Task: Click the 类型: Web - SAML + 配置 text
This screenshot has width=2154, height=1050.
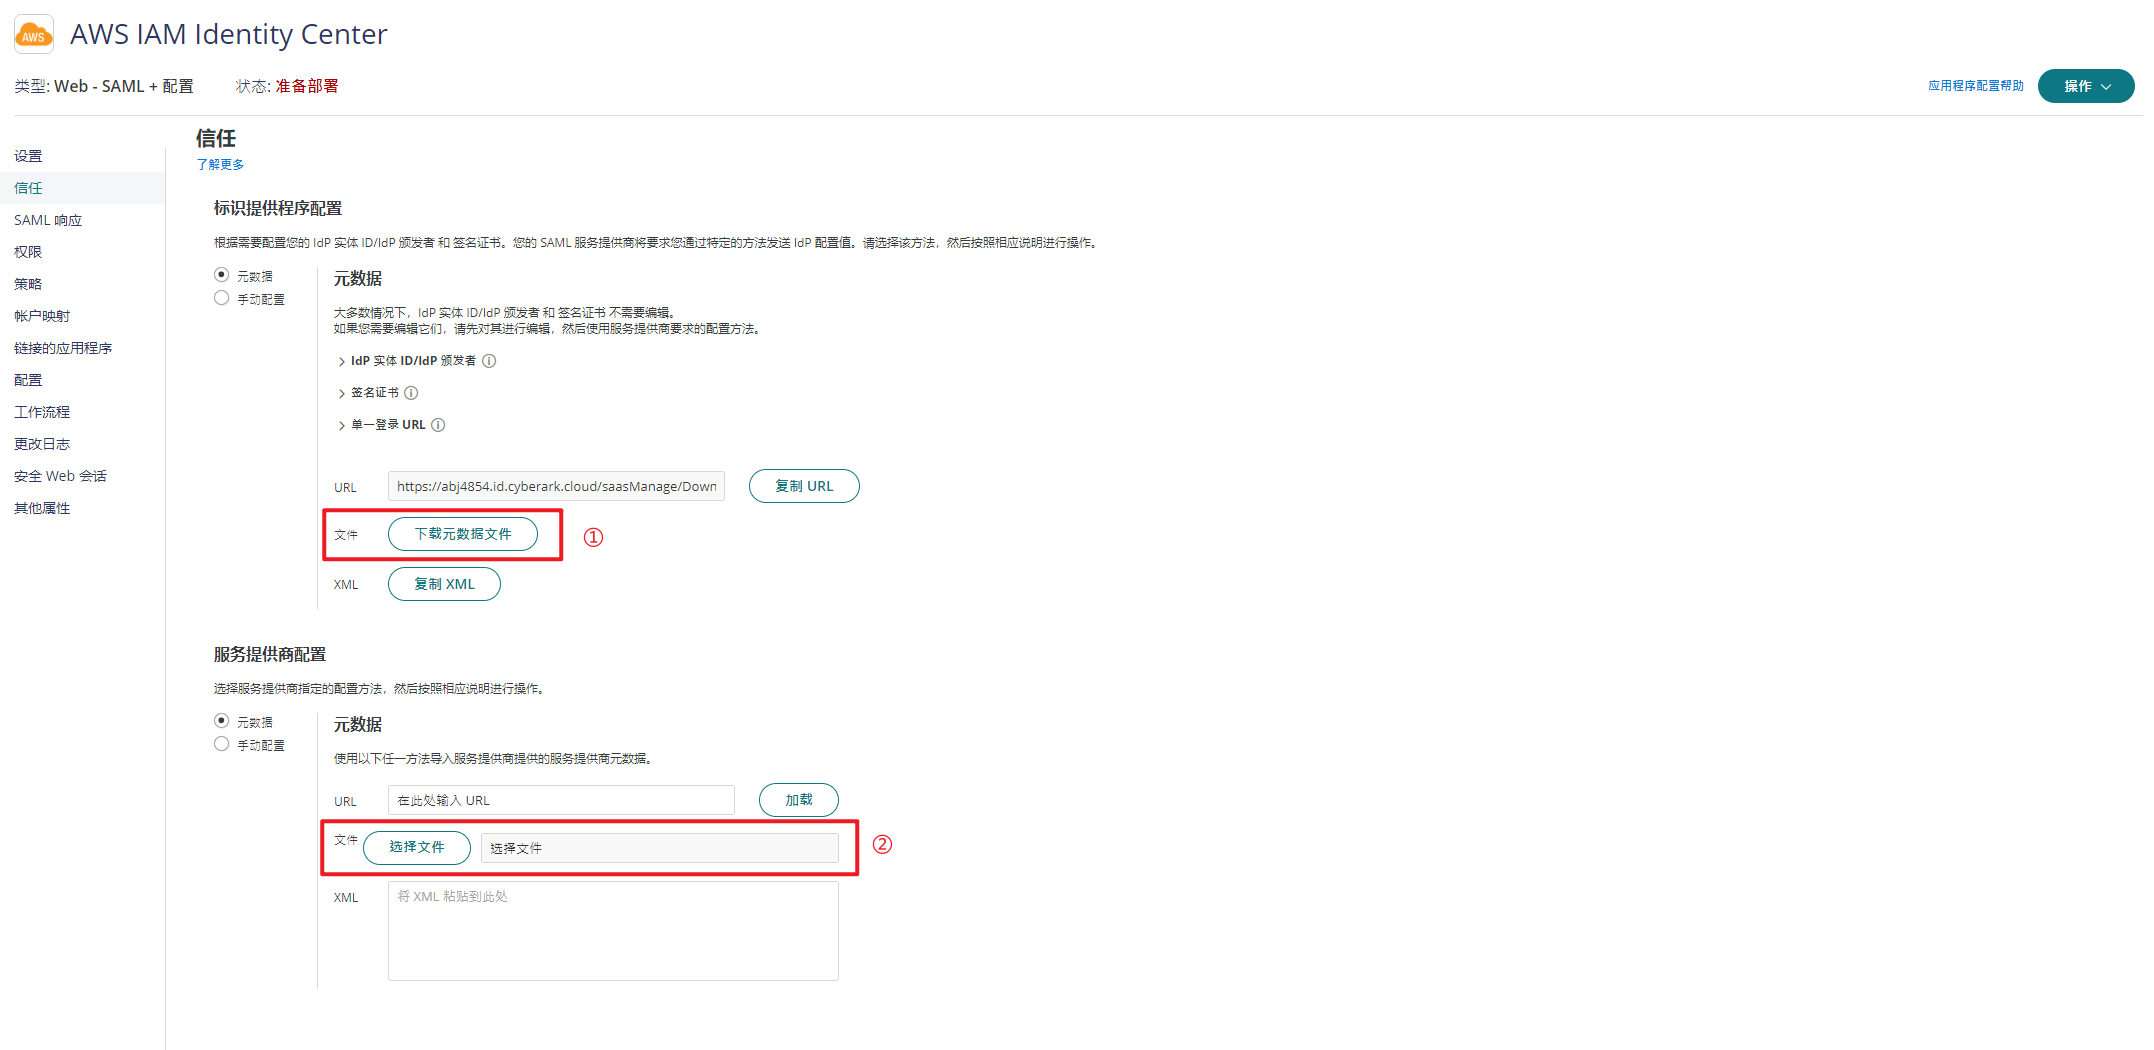Action: pyautogui.click(x=104, y=86)
